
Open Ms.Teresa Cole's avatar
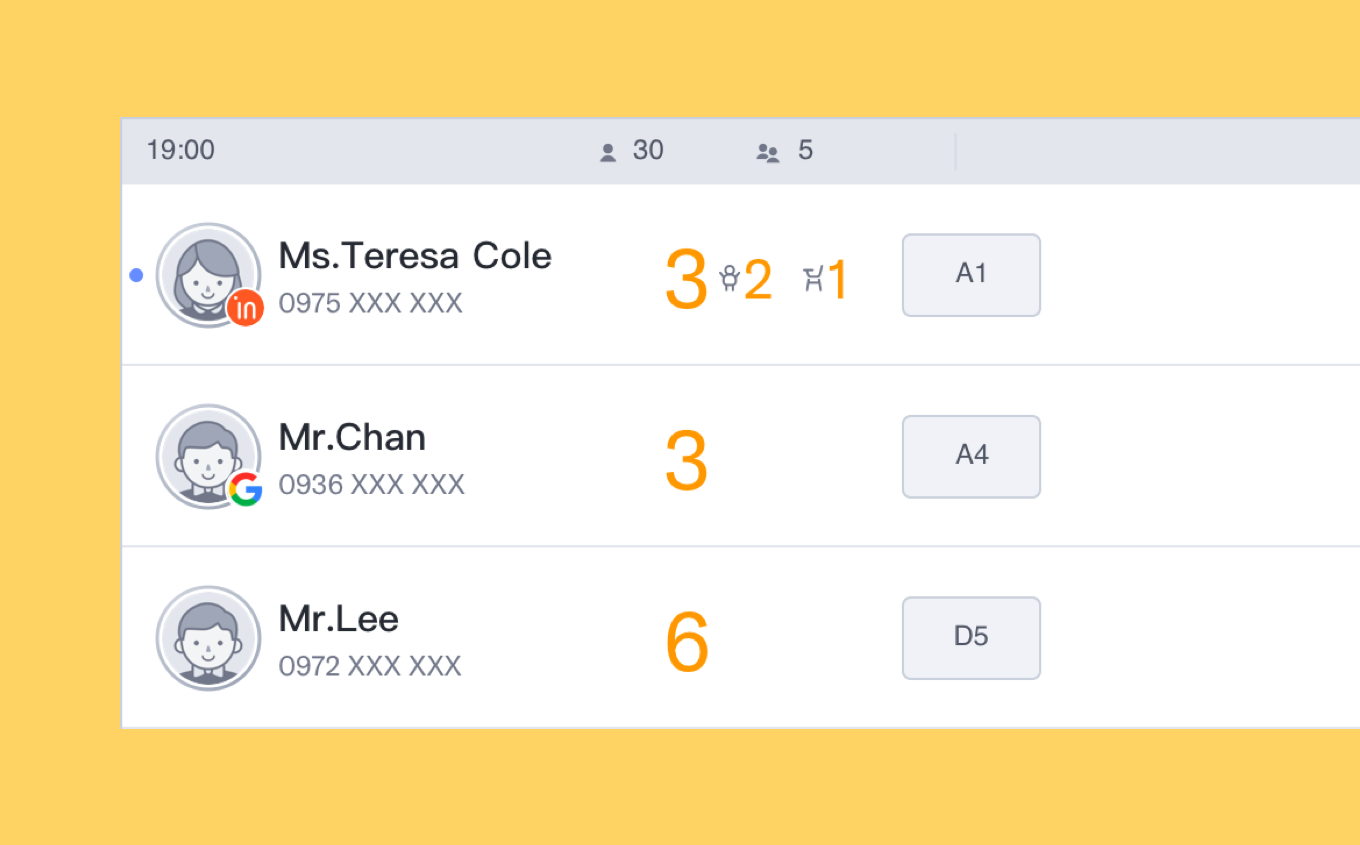click(x=206, y=272)
